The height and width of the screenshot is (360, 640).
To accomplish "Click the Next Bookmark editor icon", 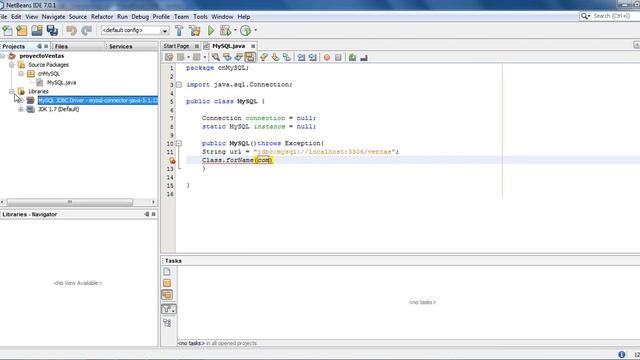I will pyautogui.click(x=276, y=58).
